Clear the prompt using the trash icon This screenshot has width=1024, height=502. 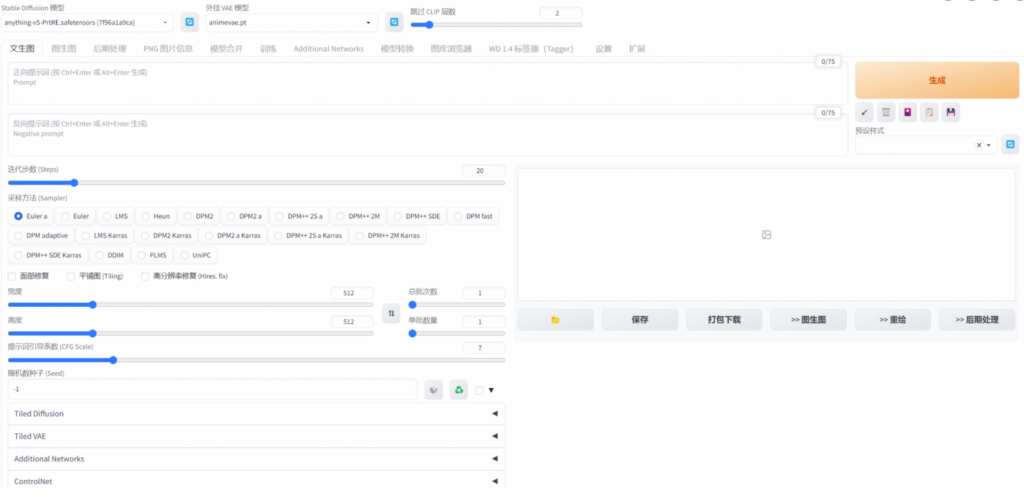[x=886, y=113]
